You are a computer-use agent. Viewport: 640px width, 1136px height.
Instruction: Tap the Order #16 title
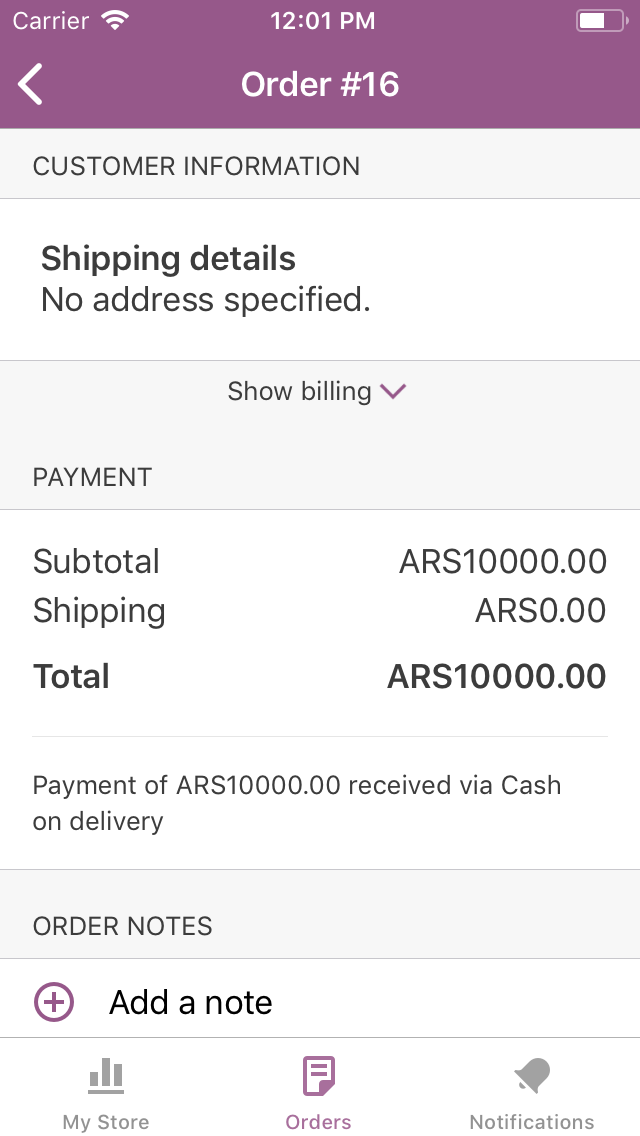pos(320,84)
